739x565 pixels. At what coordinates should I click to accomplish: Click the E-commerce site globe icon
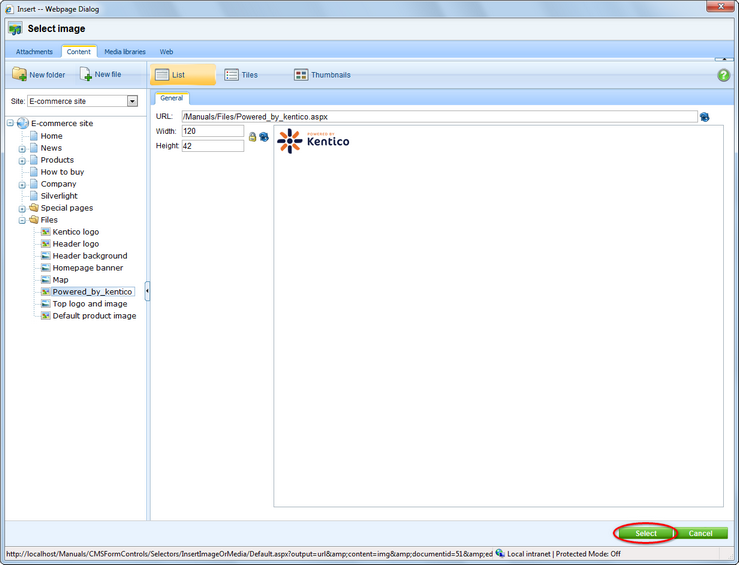pyautogui.click(x=23, y=123)
